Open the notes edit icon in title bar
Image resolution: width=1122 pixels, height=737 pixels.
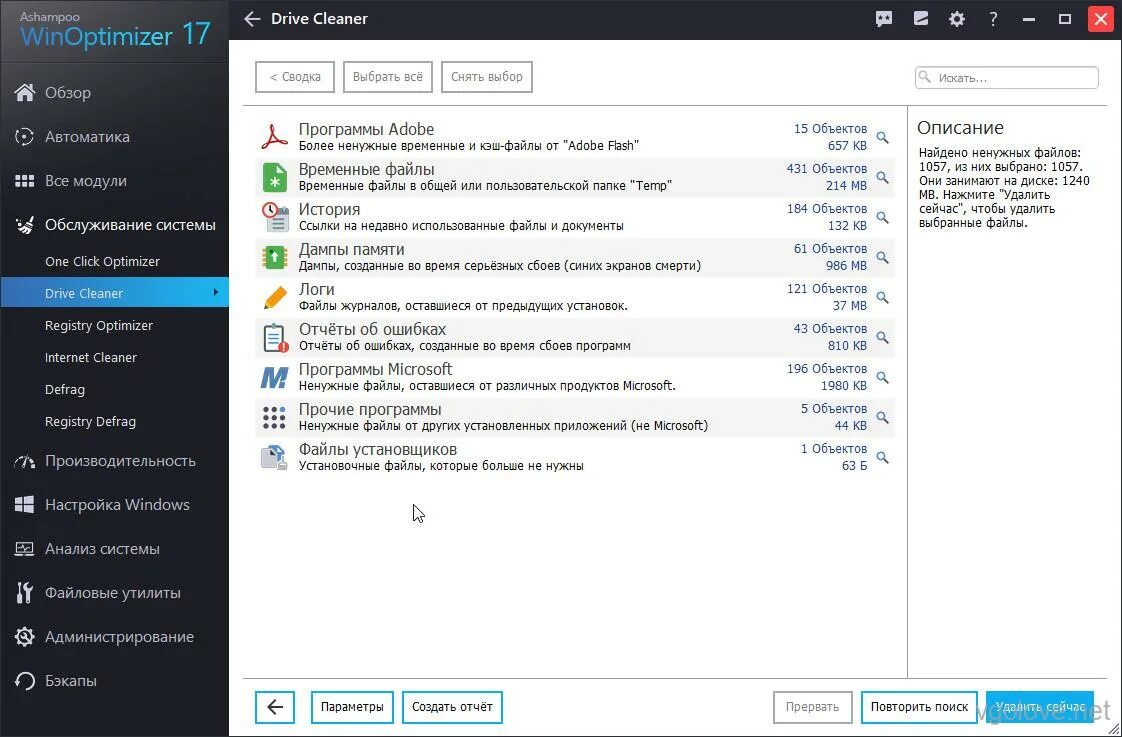[920, 19]
